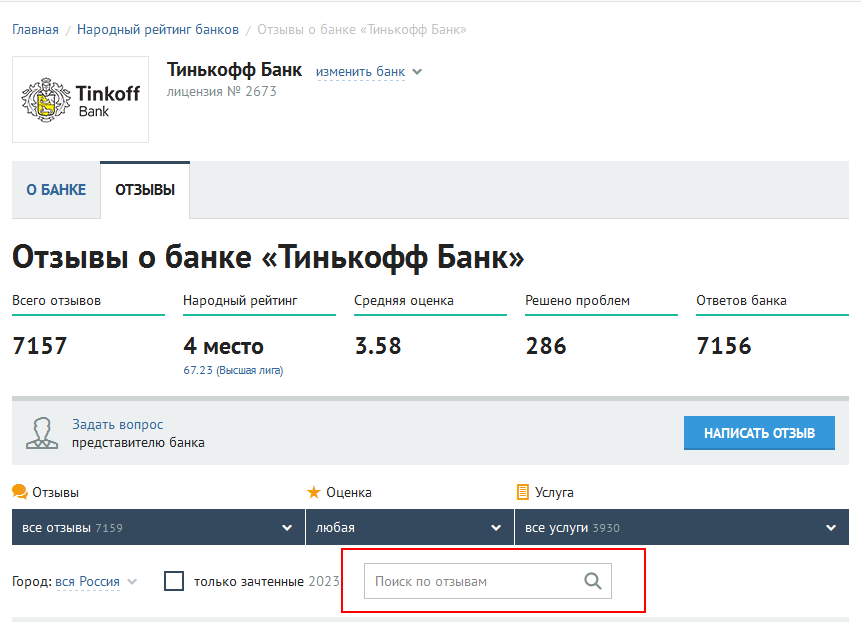Image resolution: width=861 pixels, height=622 pixels.
Task: Click the bank answers value '7156'
Action: 724,346
